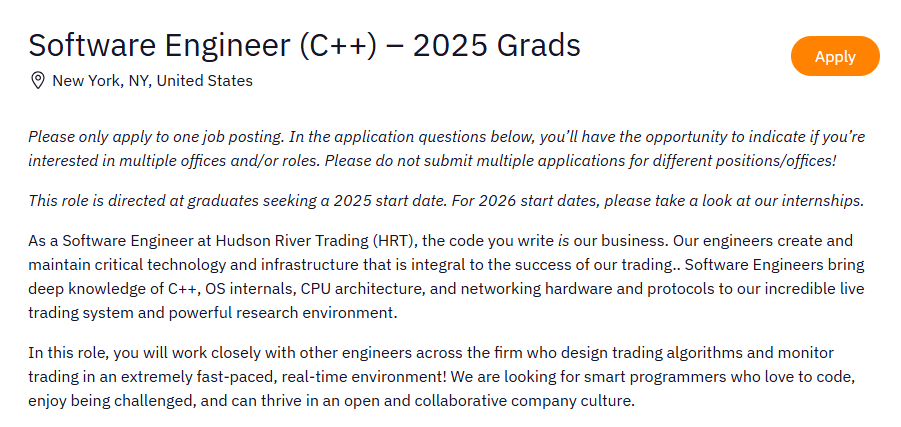Click "2025 Grads" in the heading

tap(496, 45)
